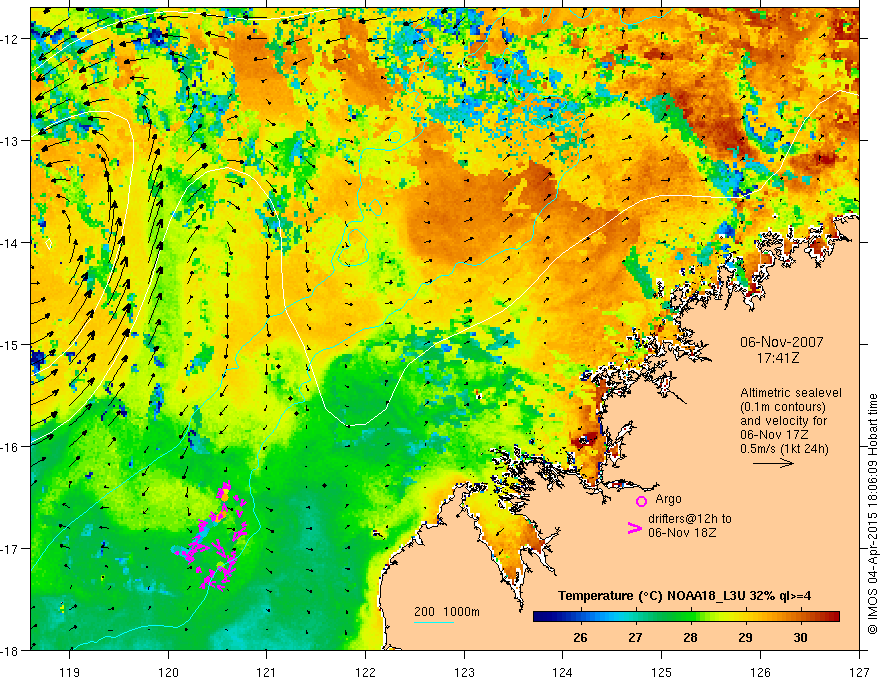Click the colorbar value 27
Screen dimensions: 880x680
point(635,637)
